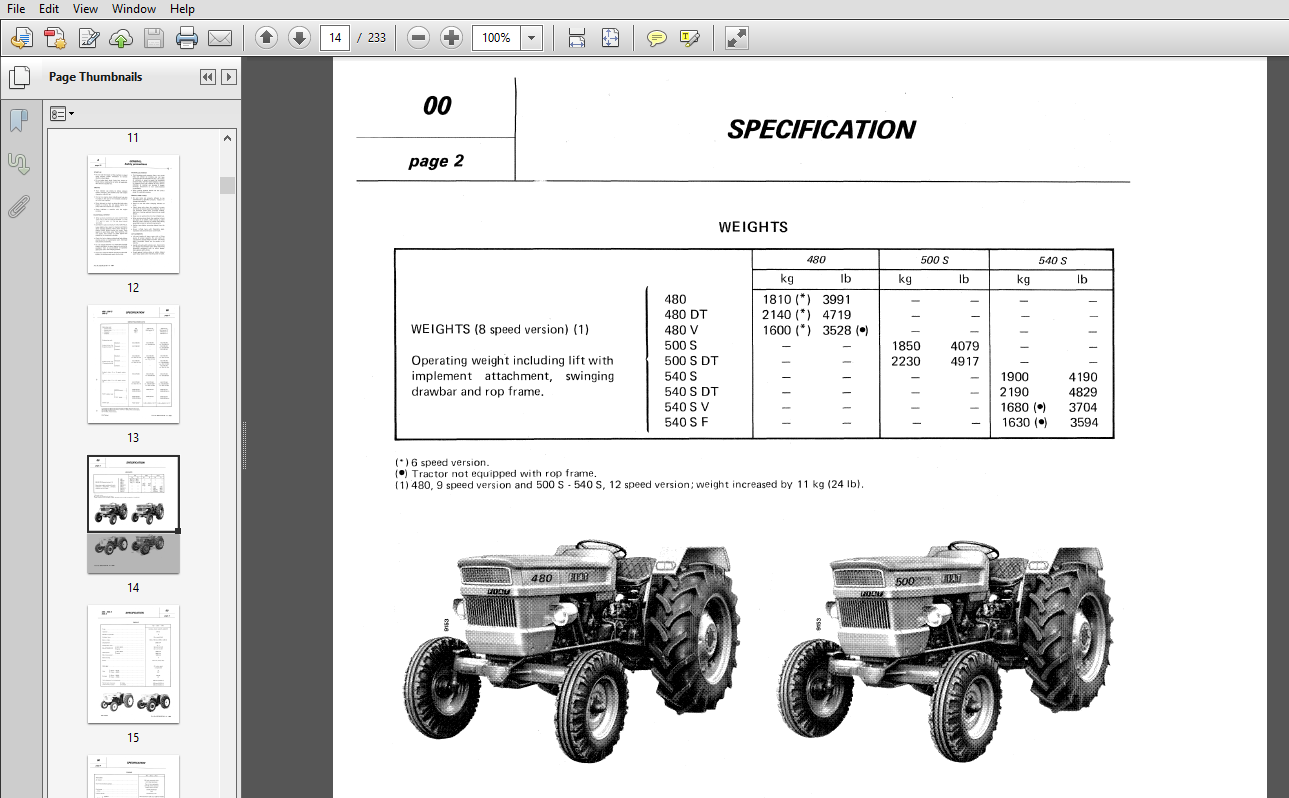Open the Edit menu
Screen dimensions: 1289x798
tap(49, 9)
